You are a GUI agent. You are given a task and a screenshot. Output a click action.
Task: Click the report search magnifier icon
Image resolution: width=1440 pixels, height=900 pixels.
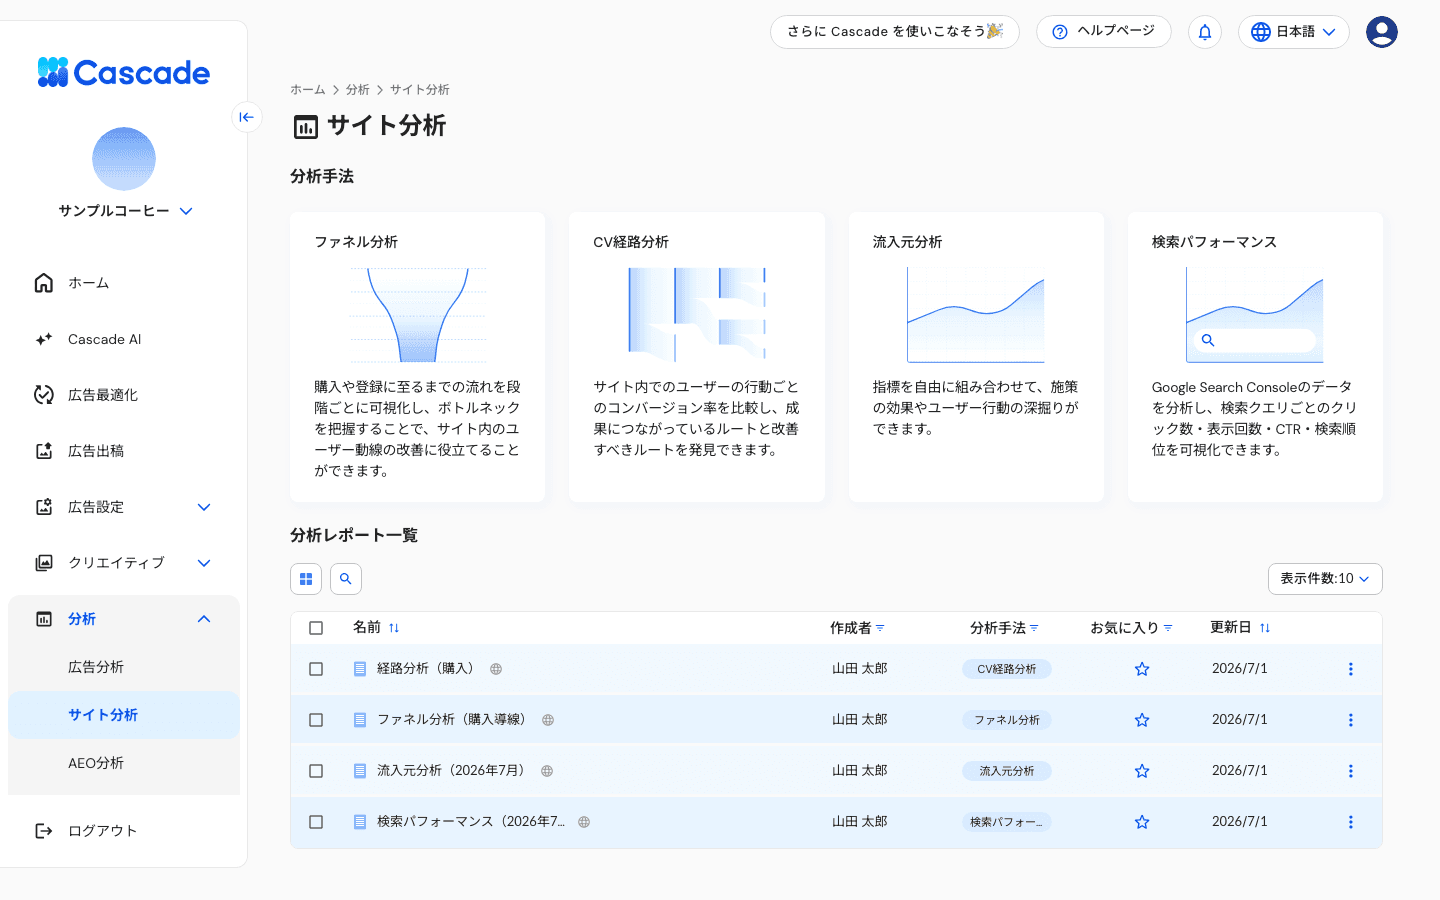coord(346,579)
